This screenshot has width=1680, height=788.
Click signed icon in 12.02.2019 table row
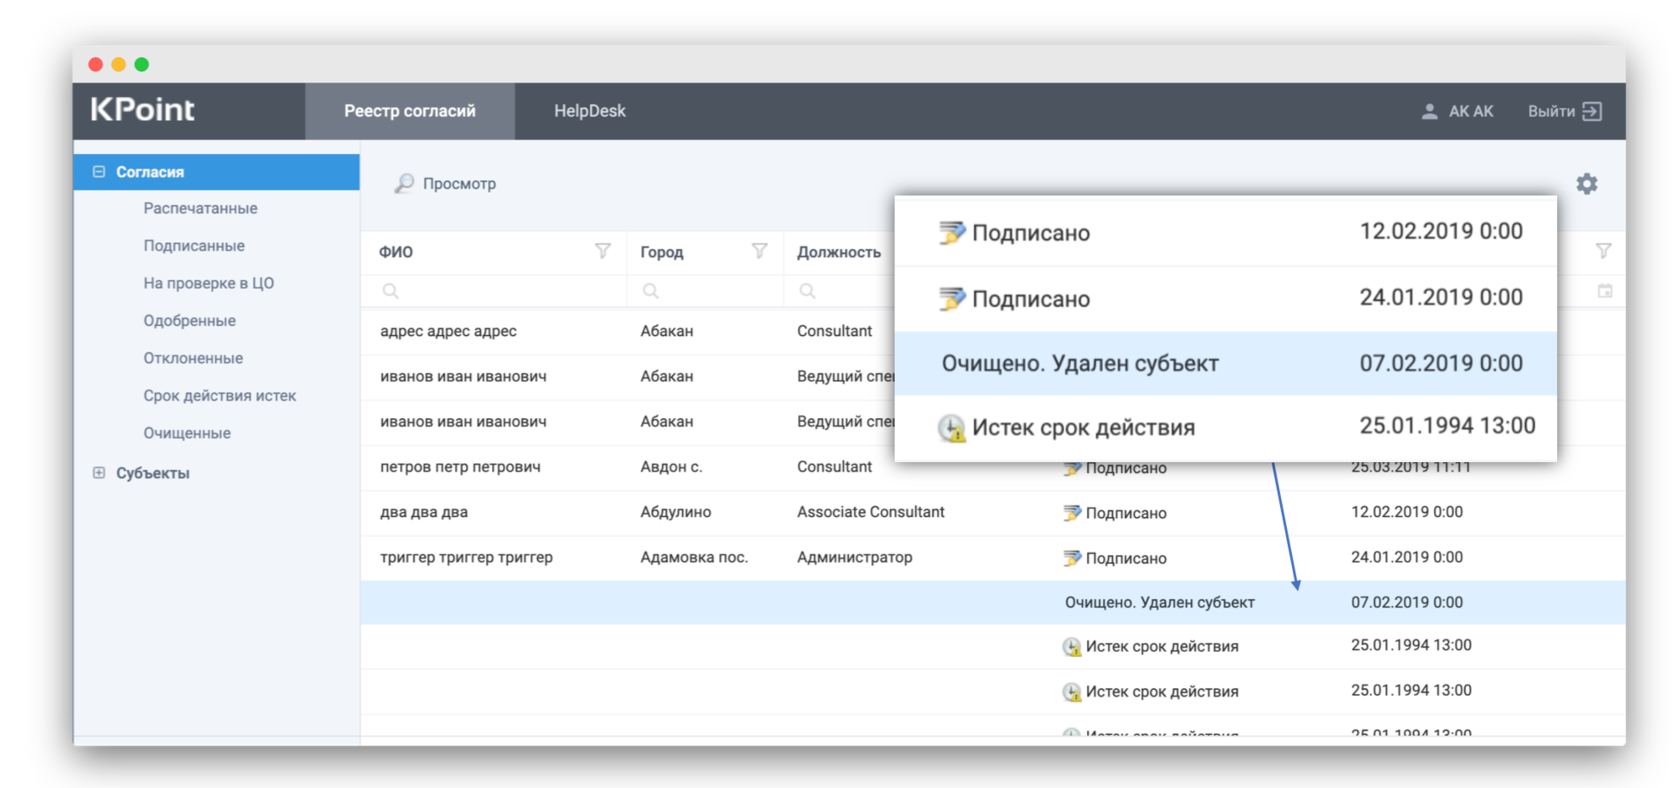pos(1072,513)
